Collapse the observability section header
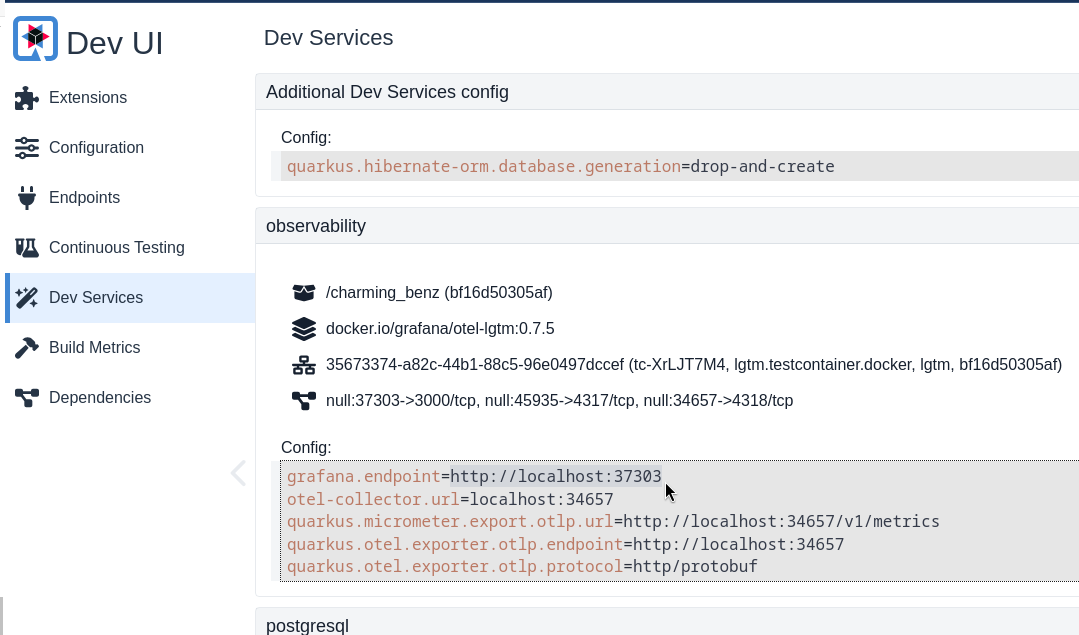The image size is (1079, 635). 316,226
